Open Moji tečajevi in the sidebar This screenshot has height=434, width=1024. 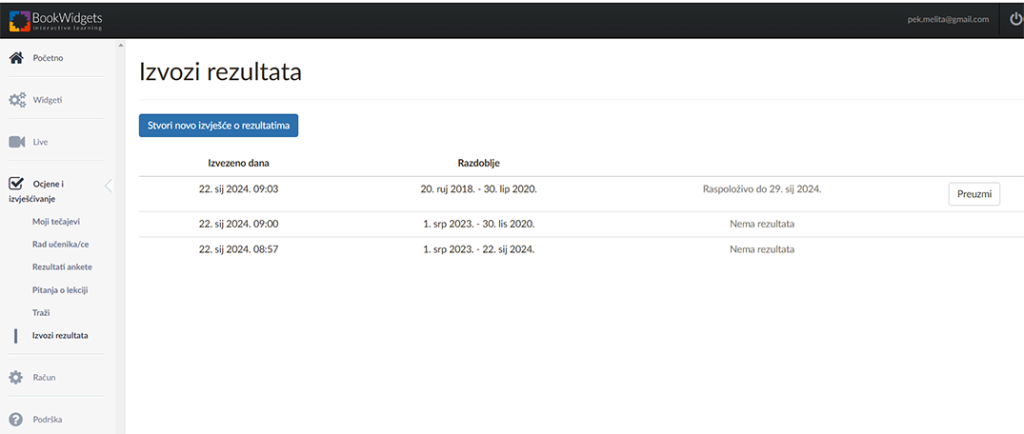55,221
